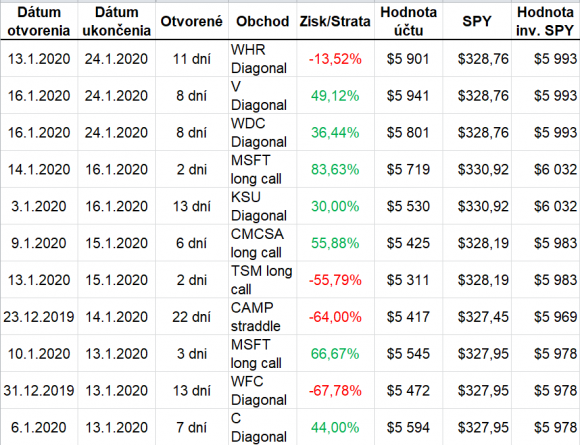
Task: Select the 'SPY' column header
Action: tap(477, 21)
